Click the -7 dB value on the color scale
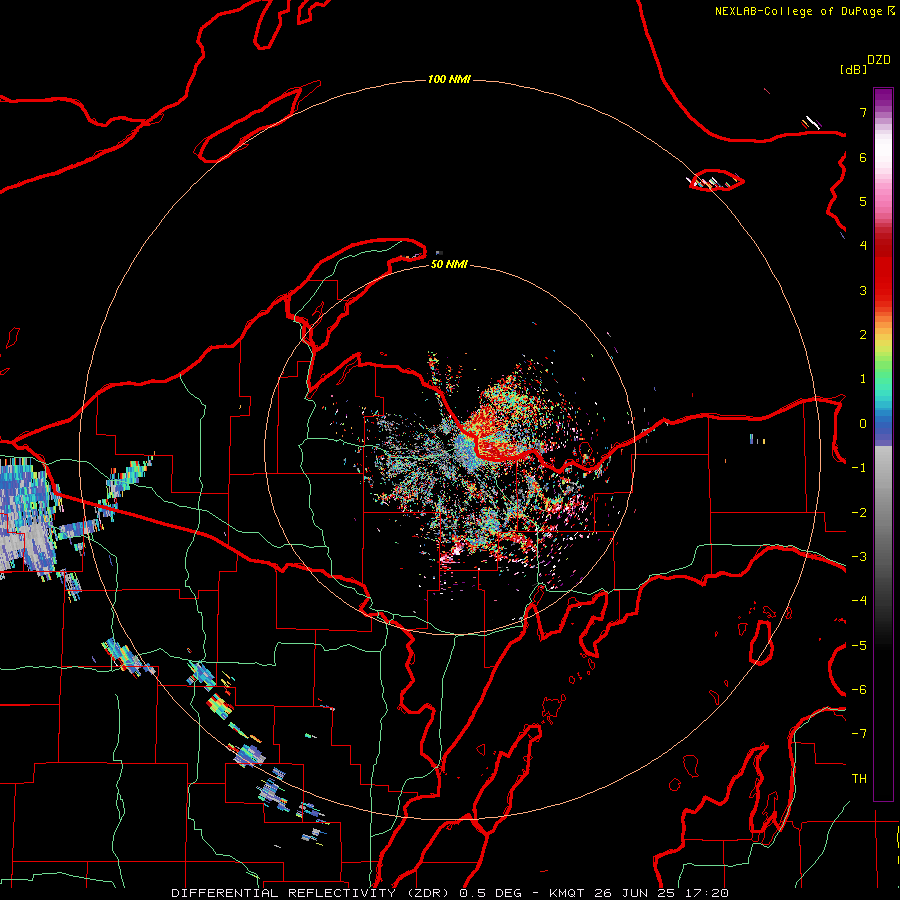Image resolution: width=900 pixels, height=900 pixels. 859,734
